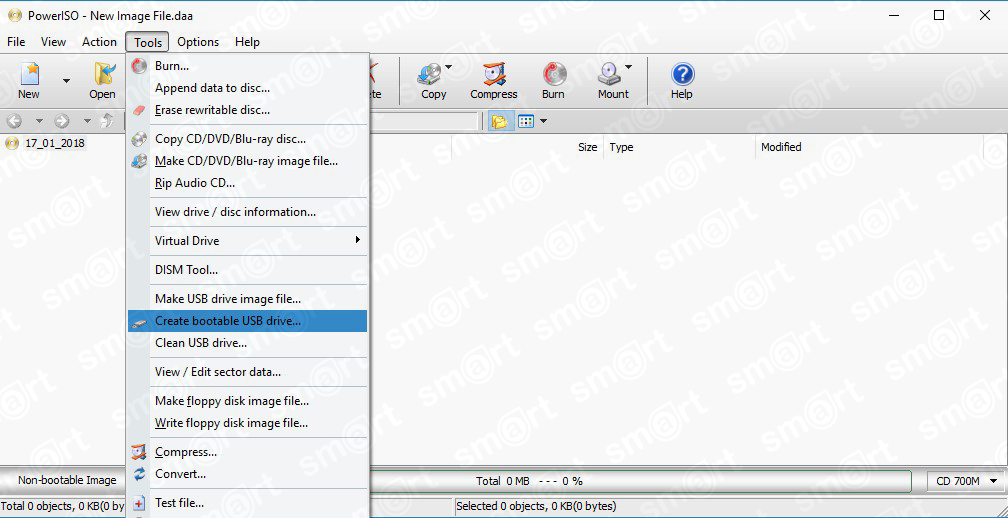Click the Open folder toolbar icon

(102, 80)
